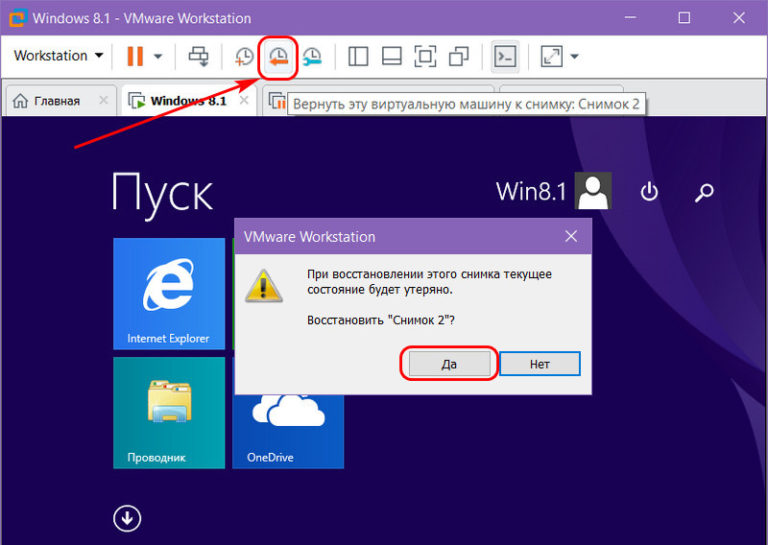Expand the stretch guest dropdown arrow
Viewport: 768px width, 545px height.
(574, 56)
